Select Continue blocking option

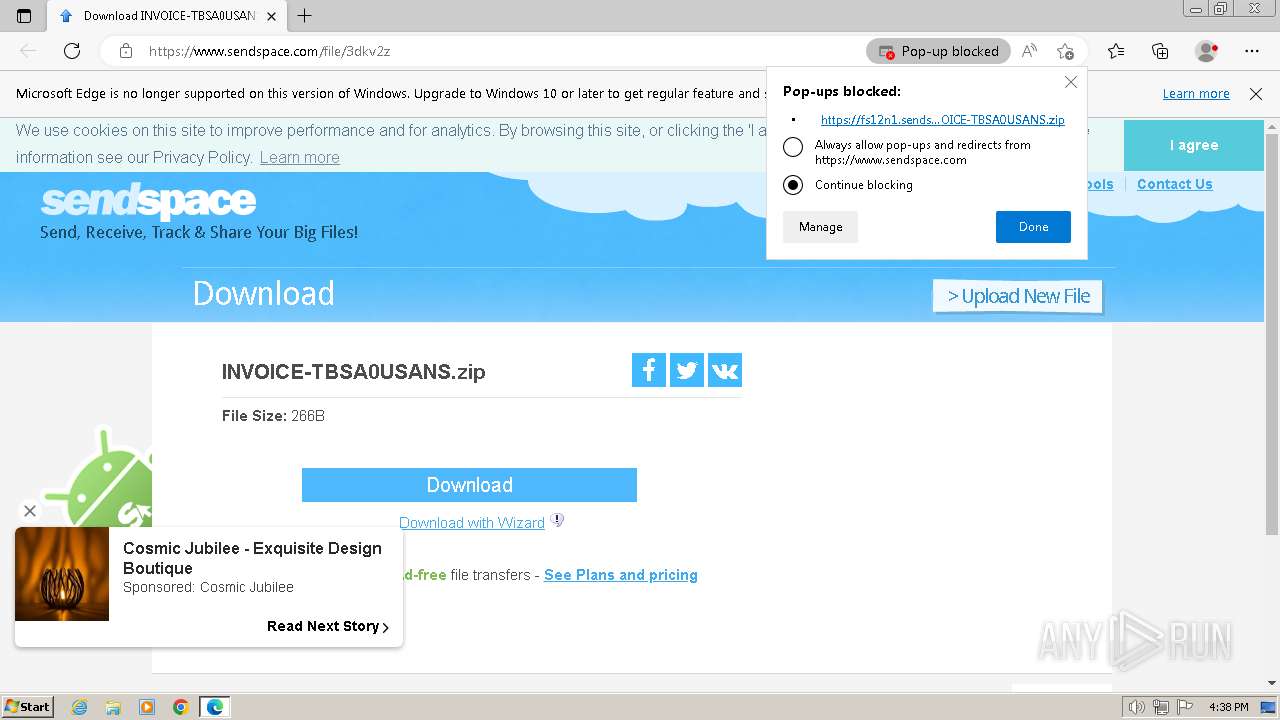click(793, 185)
